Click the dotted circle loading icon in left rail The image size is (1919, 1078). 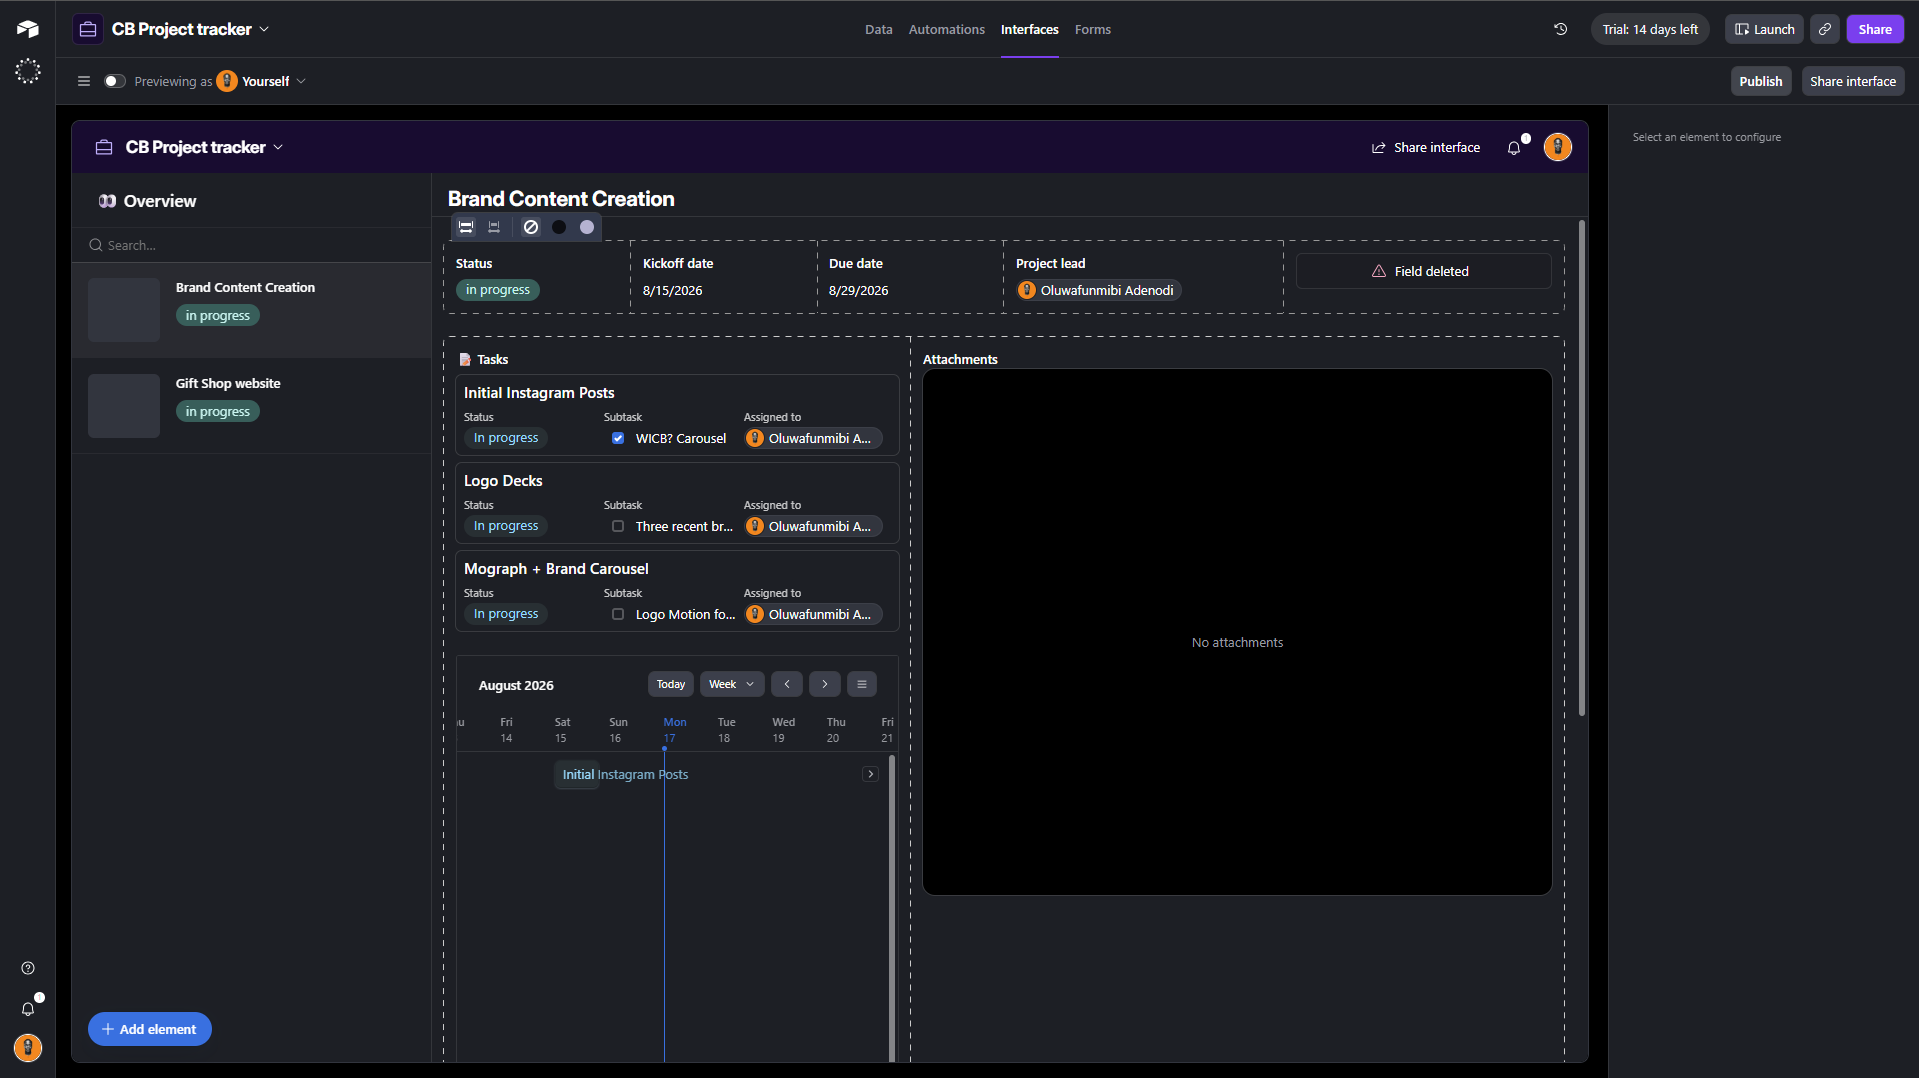click(28, 71)
